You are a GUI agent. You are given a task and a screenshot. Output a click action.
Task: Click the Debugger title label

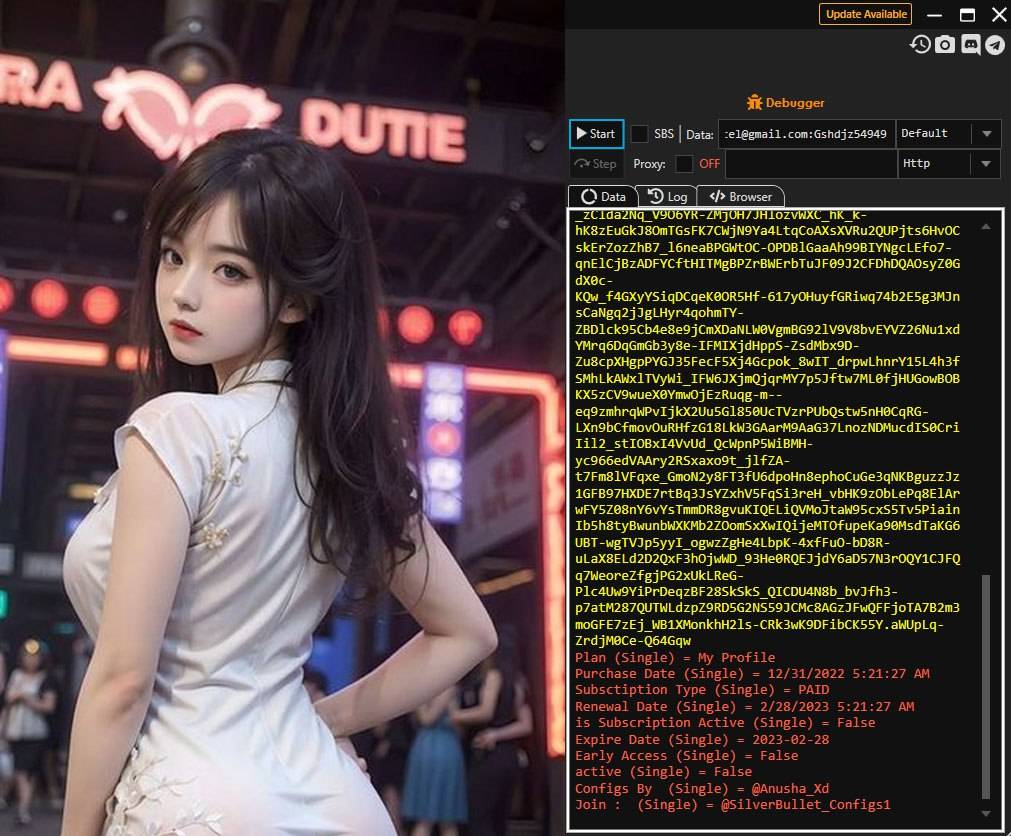click(794, 102)
